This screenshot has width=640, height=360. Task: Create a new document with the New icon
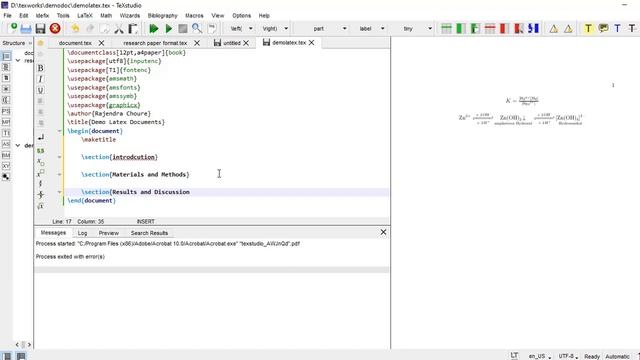click(12, 28)
